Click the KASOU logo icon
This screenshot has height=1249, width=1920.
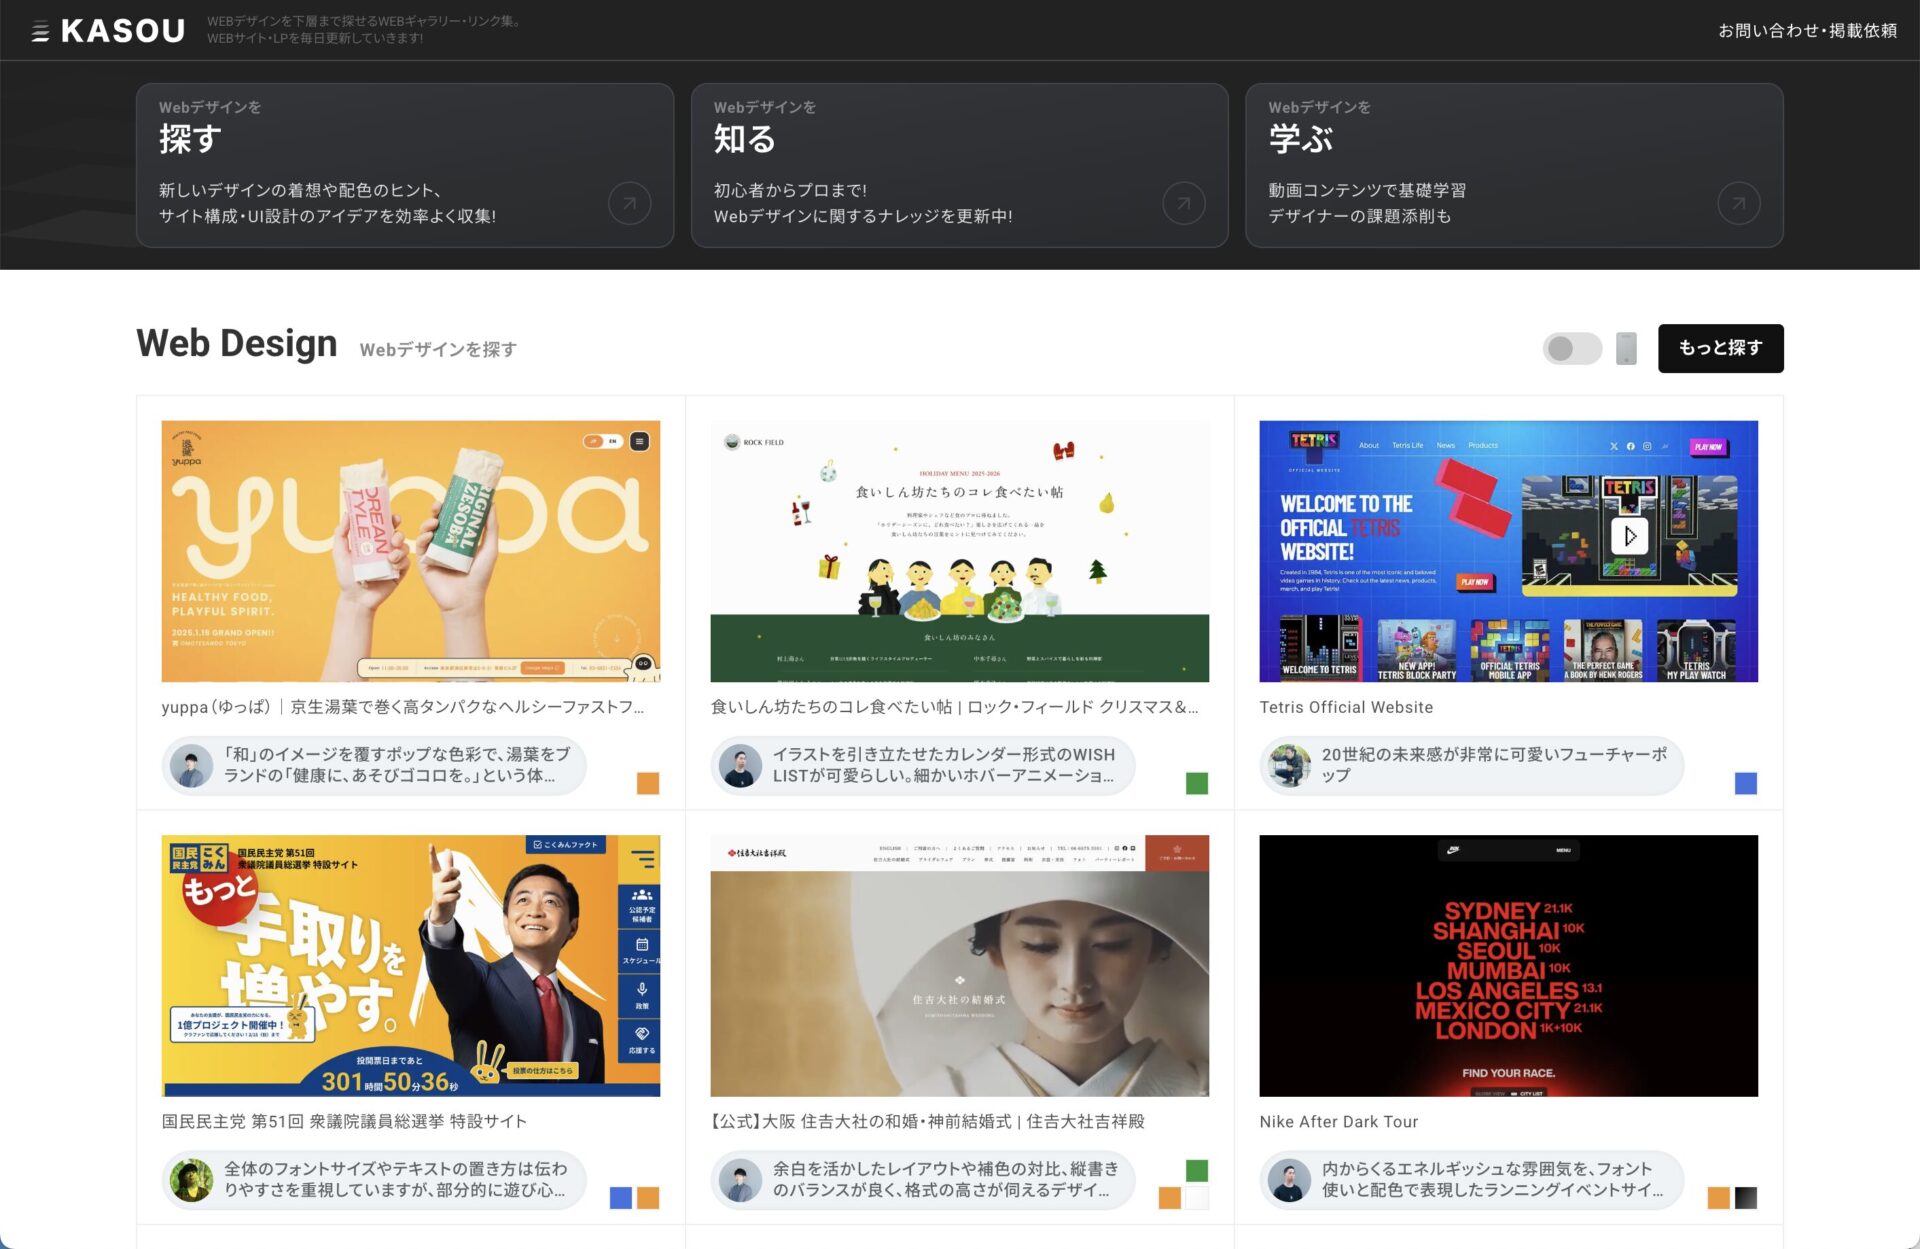pos(40,31)
